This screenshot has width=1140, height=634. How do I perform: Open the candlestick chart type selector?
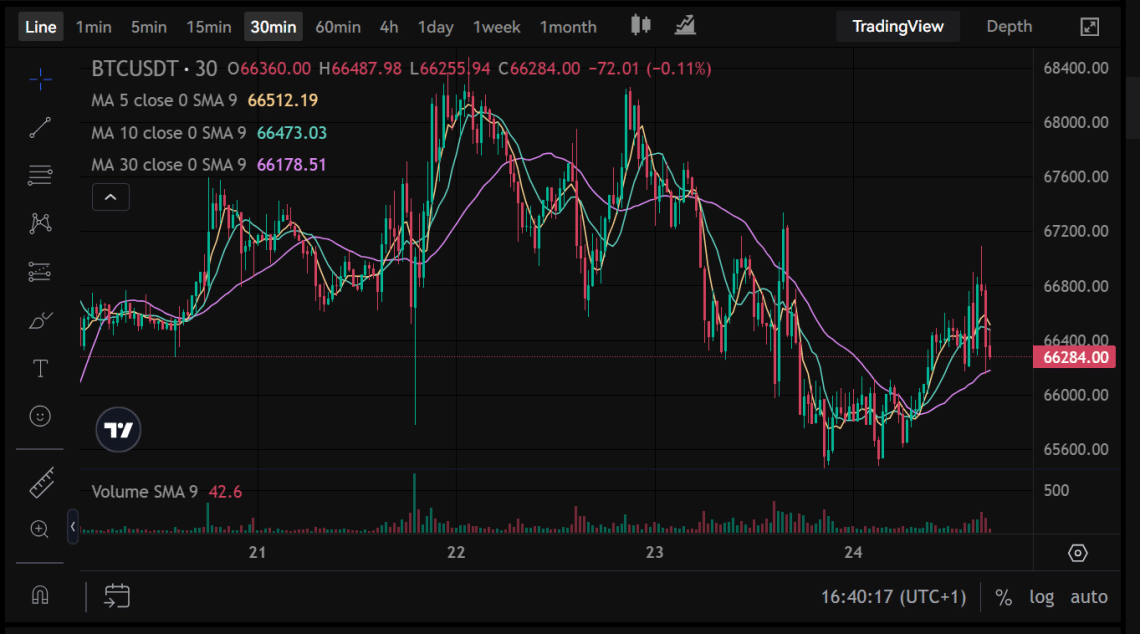[x=640, y=26]
